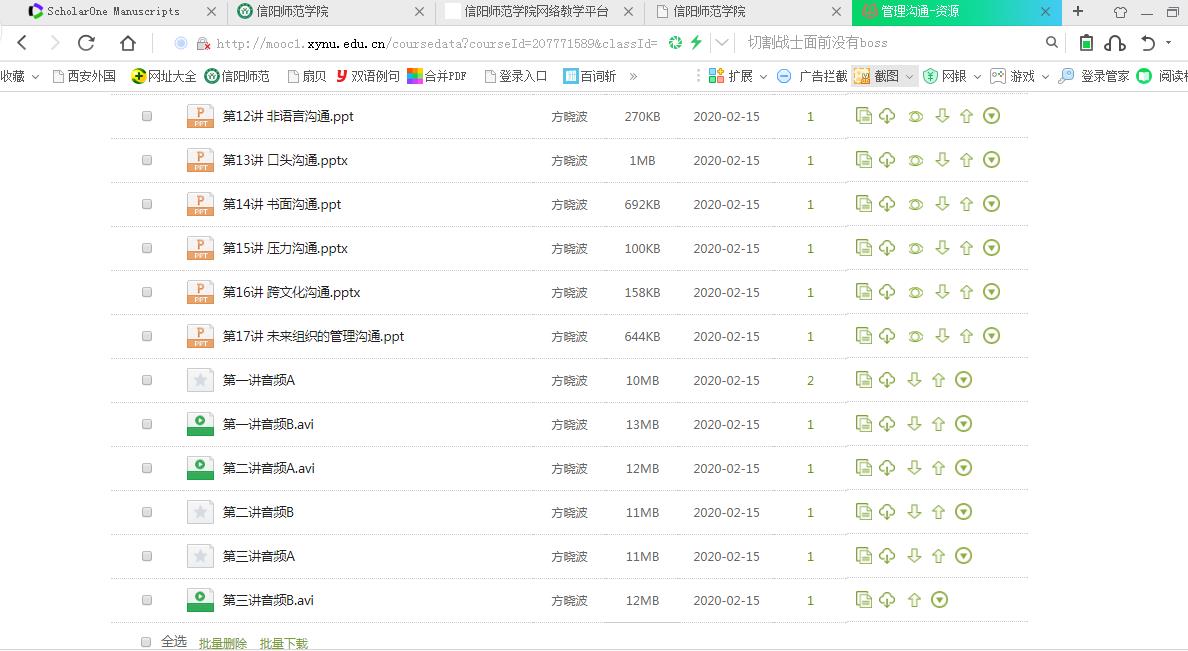Screen dimensions: 1188x651
Task: Open cloud share for 第一讲音频B.avi
Action: (x=887, y=424)
